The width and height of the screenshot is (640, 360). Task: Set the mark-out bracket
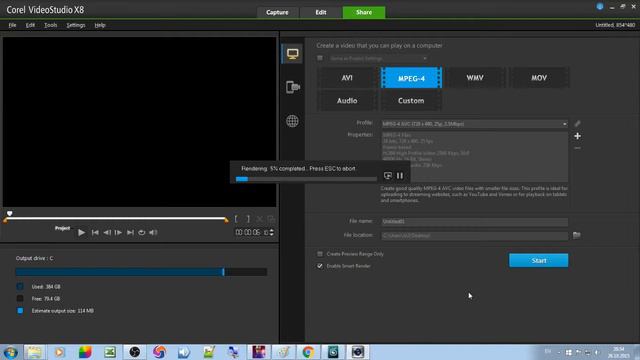248,219
